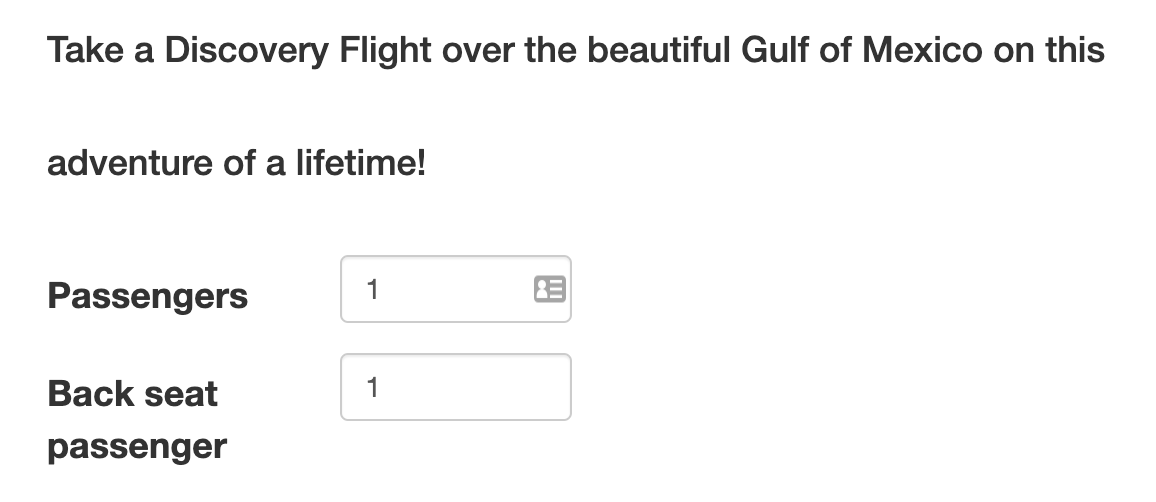Click the word "Gulf" in the description

(x=774, y=50)
